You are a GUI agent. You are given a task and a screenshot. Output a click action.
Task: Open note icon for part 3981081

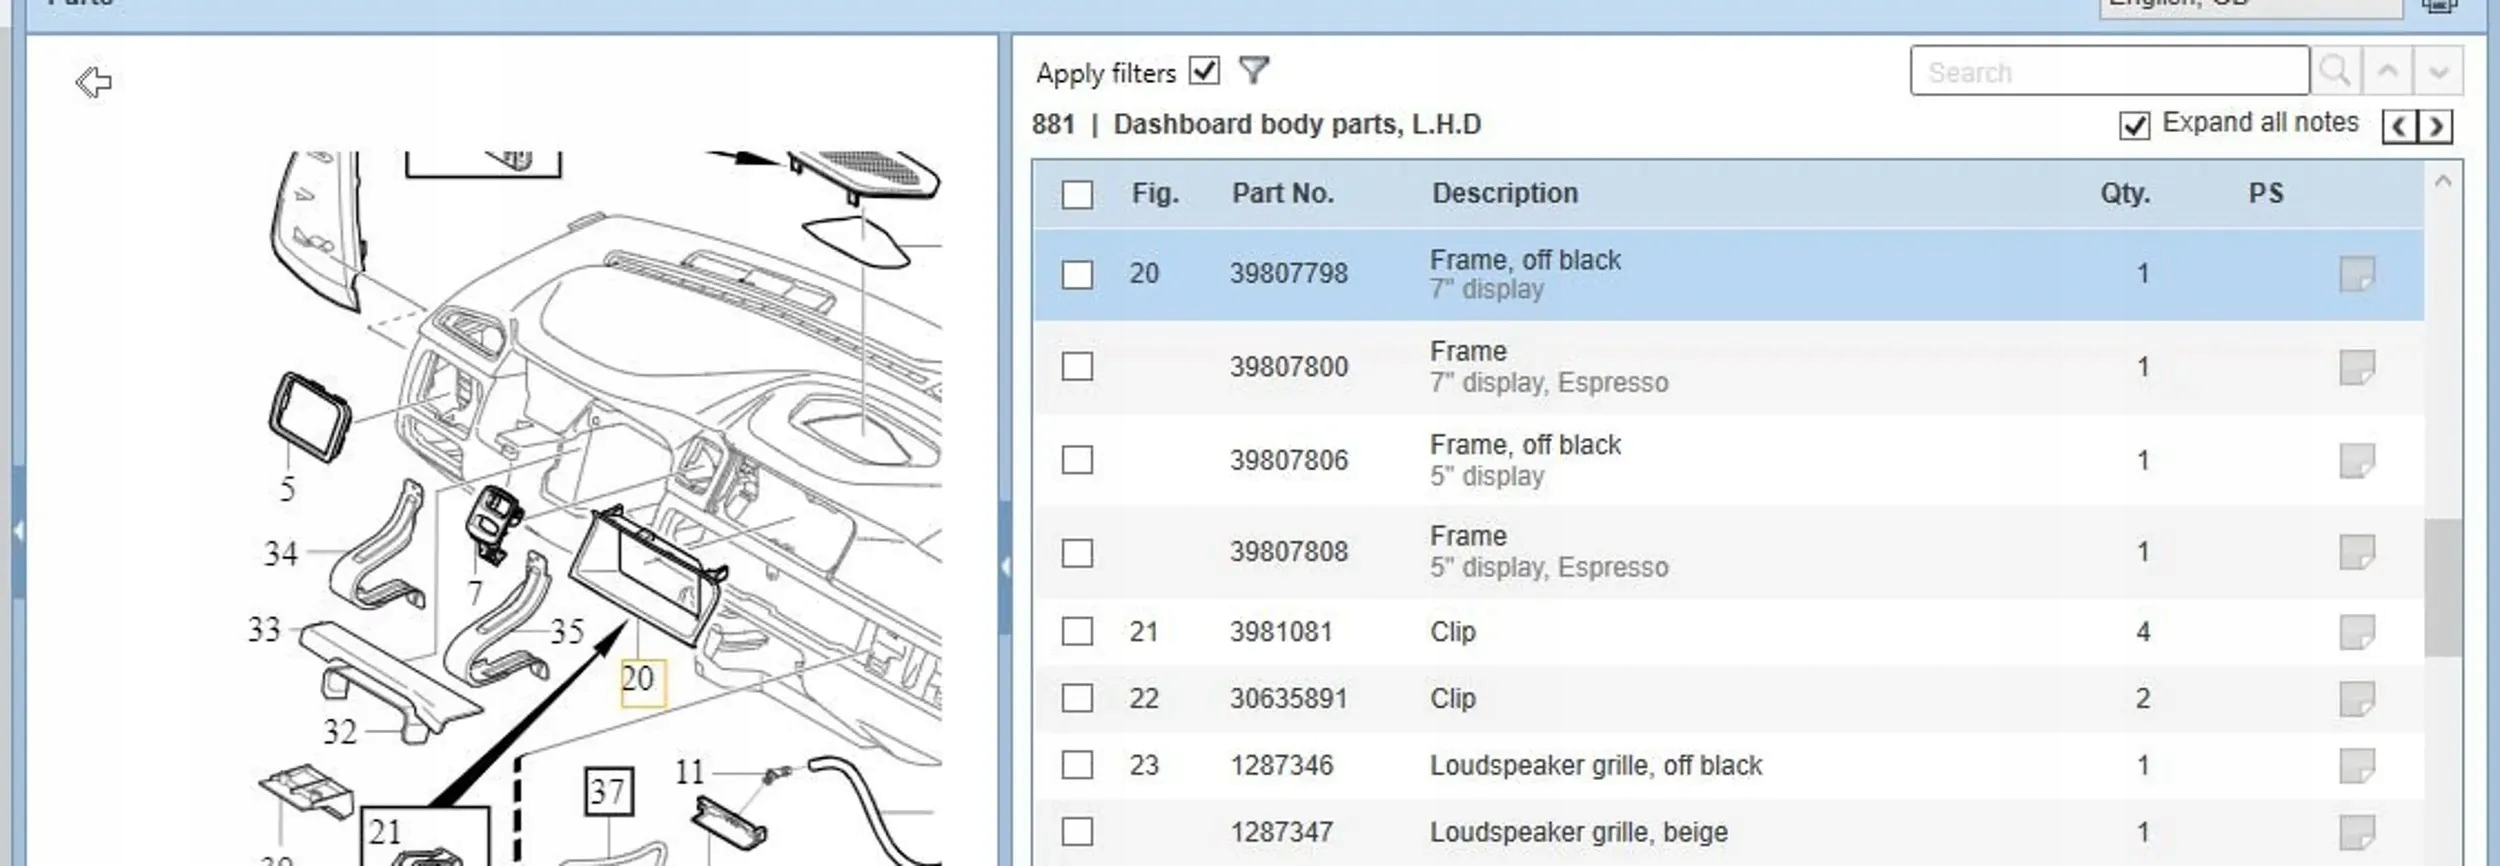[2357, 632]
